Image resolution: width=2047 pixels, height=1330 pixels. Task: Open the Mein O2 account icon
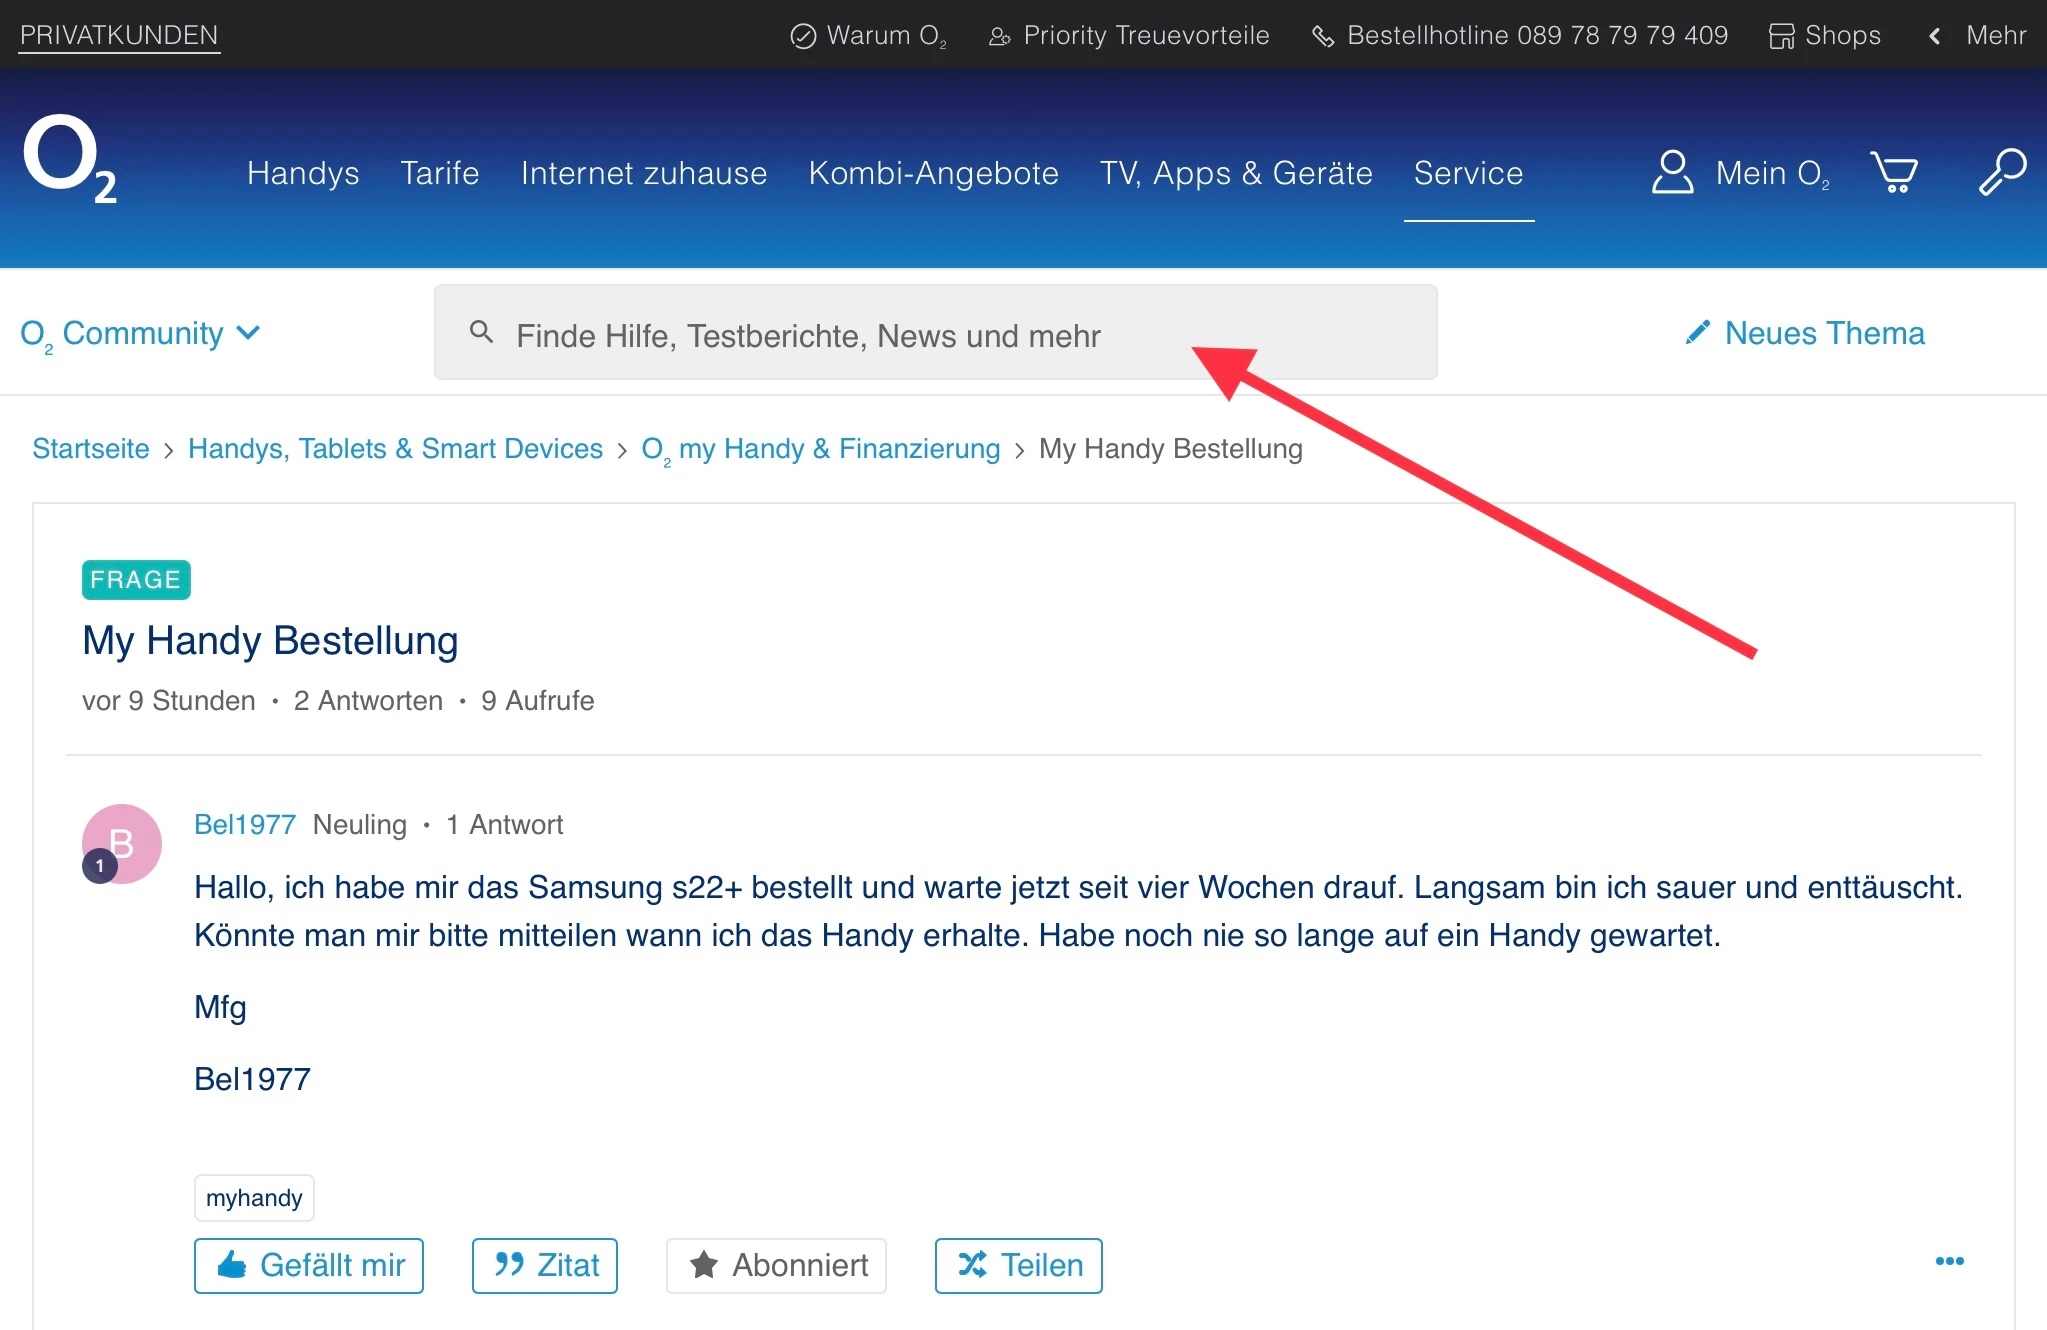[x=1672, y=172]
